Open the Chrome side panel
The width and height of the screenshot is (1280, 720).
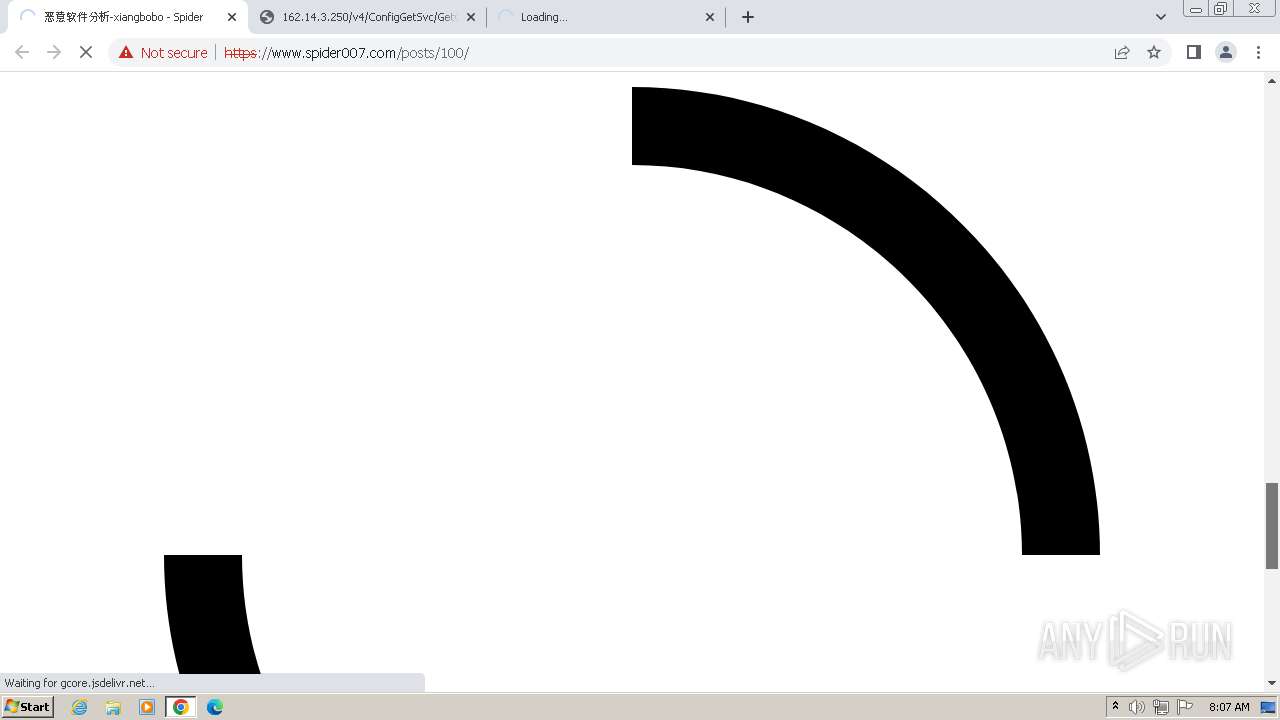coord(1193,52)
